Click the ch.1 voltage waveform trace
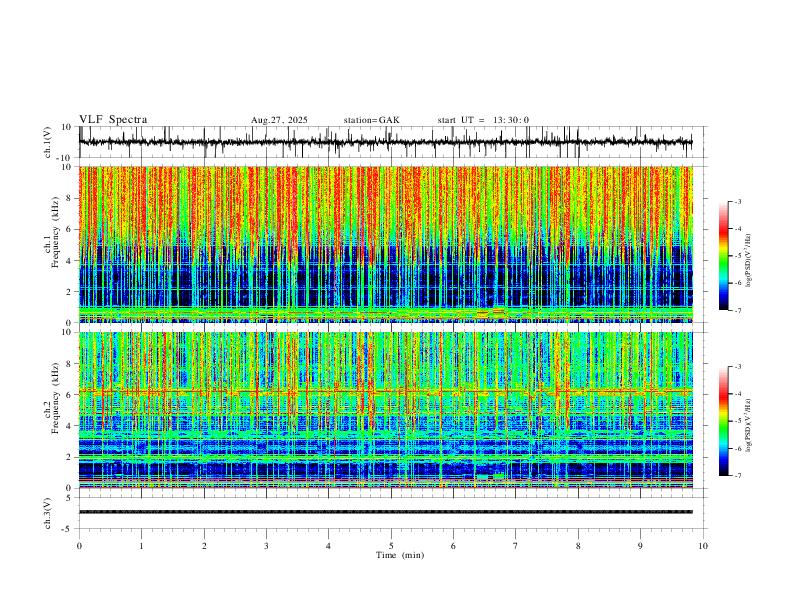Viewport: 792px width, 612px height. click(385, 142)
